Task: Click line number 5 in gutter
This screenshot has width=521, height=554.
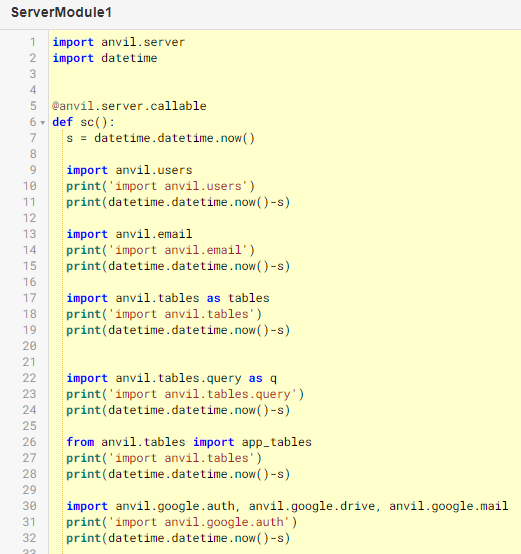Action: (33, 106)
